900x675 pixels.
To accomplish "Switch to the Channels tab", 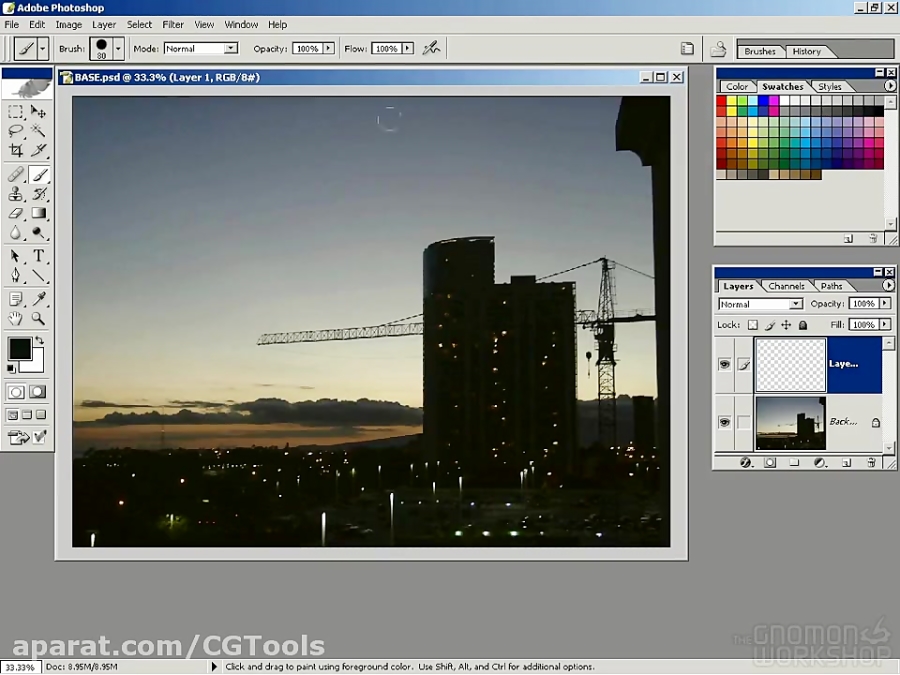I will [x=787, y=286].
